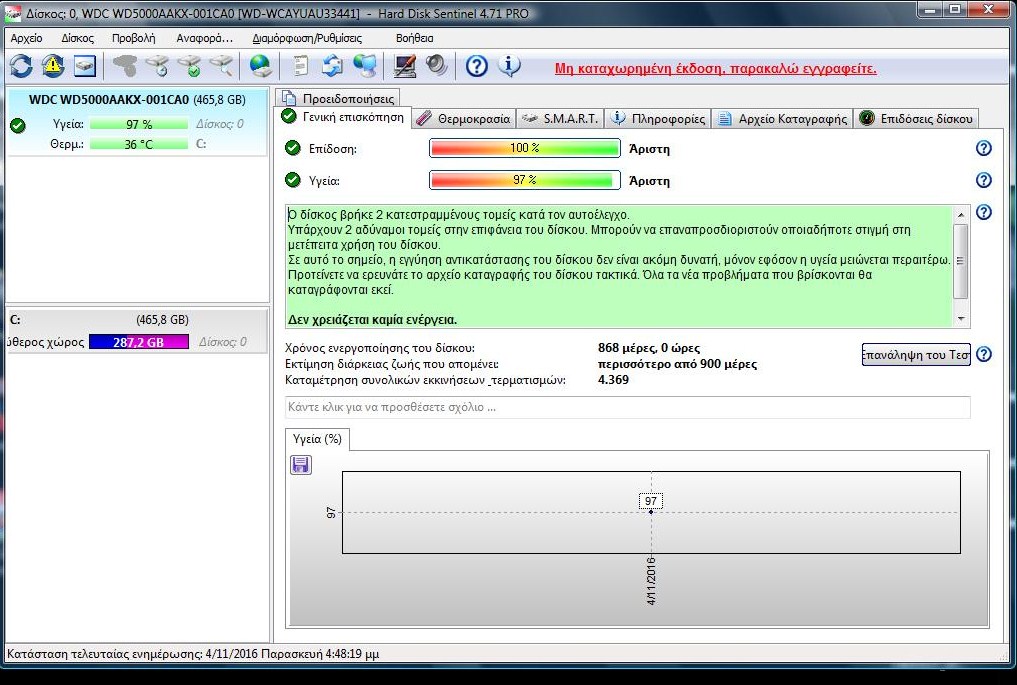
Task: Click the description box scroll up arrow
Action: 961,214
